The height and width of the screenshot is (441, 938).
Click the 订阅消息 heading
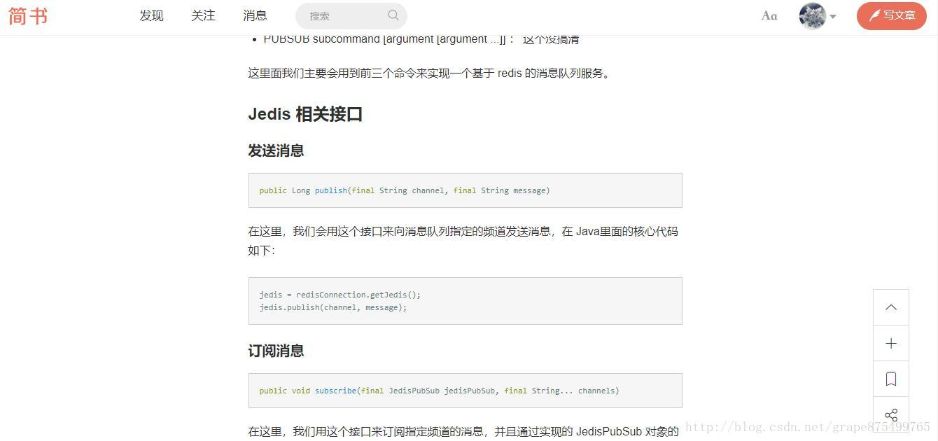click(x=276, y=351)
